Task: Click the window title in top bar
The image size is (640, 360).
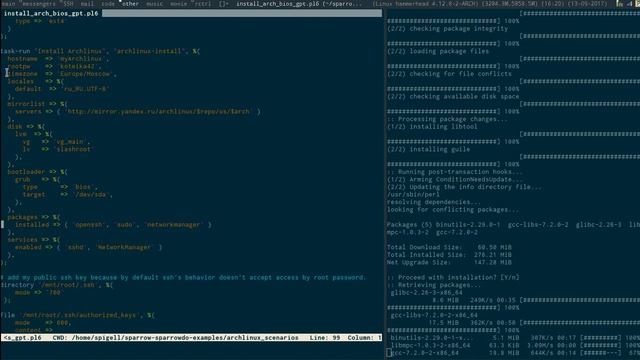Action: 299,4
